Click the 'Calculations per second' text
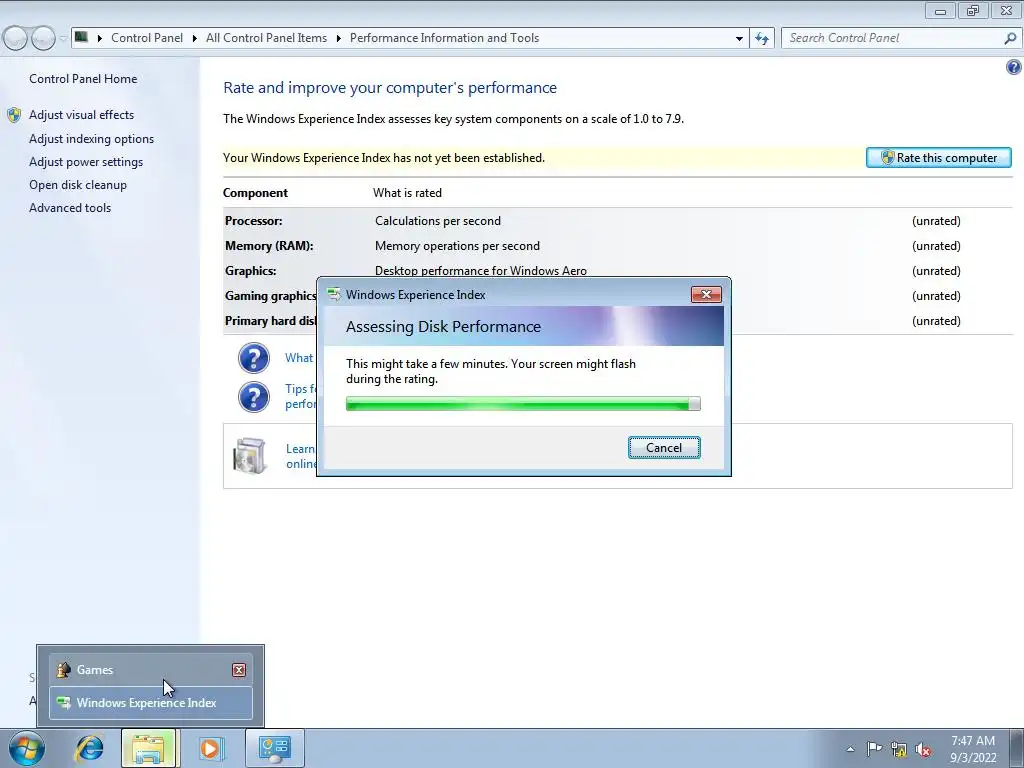 tap(438, 221)
